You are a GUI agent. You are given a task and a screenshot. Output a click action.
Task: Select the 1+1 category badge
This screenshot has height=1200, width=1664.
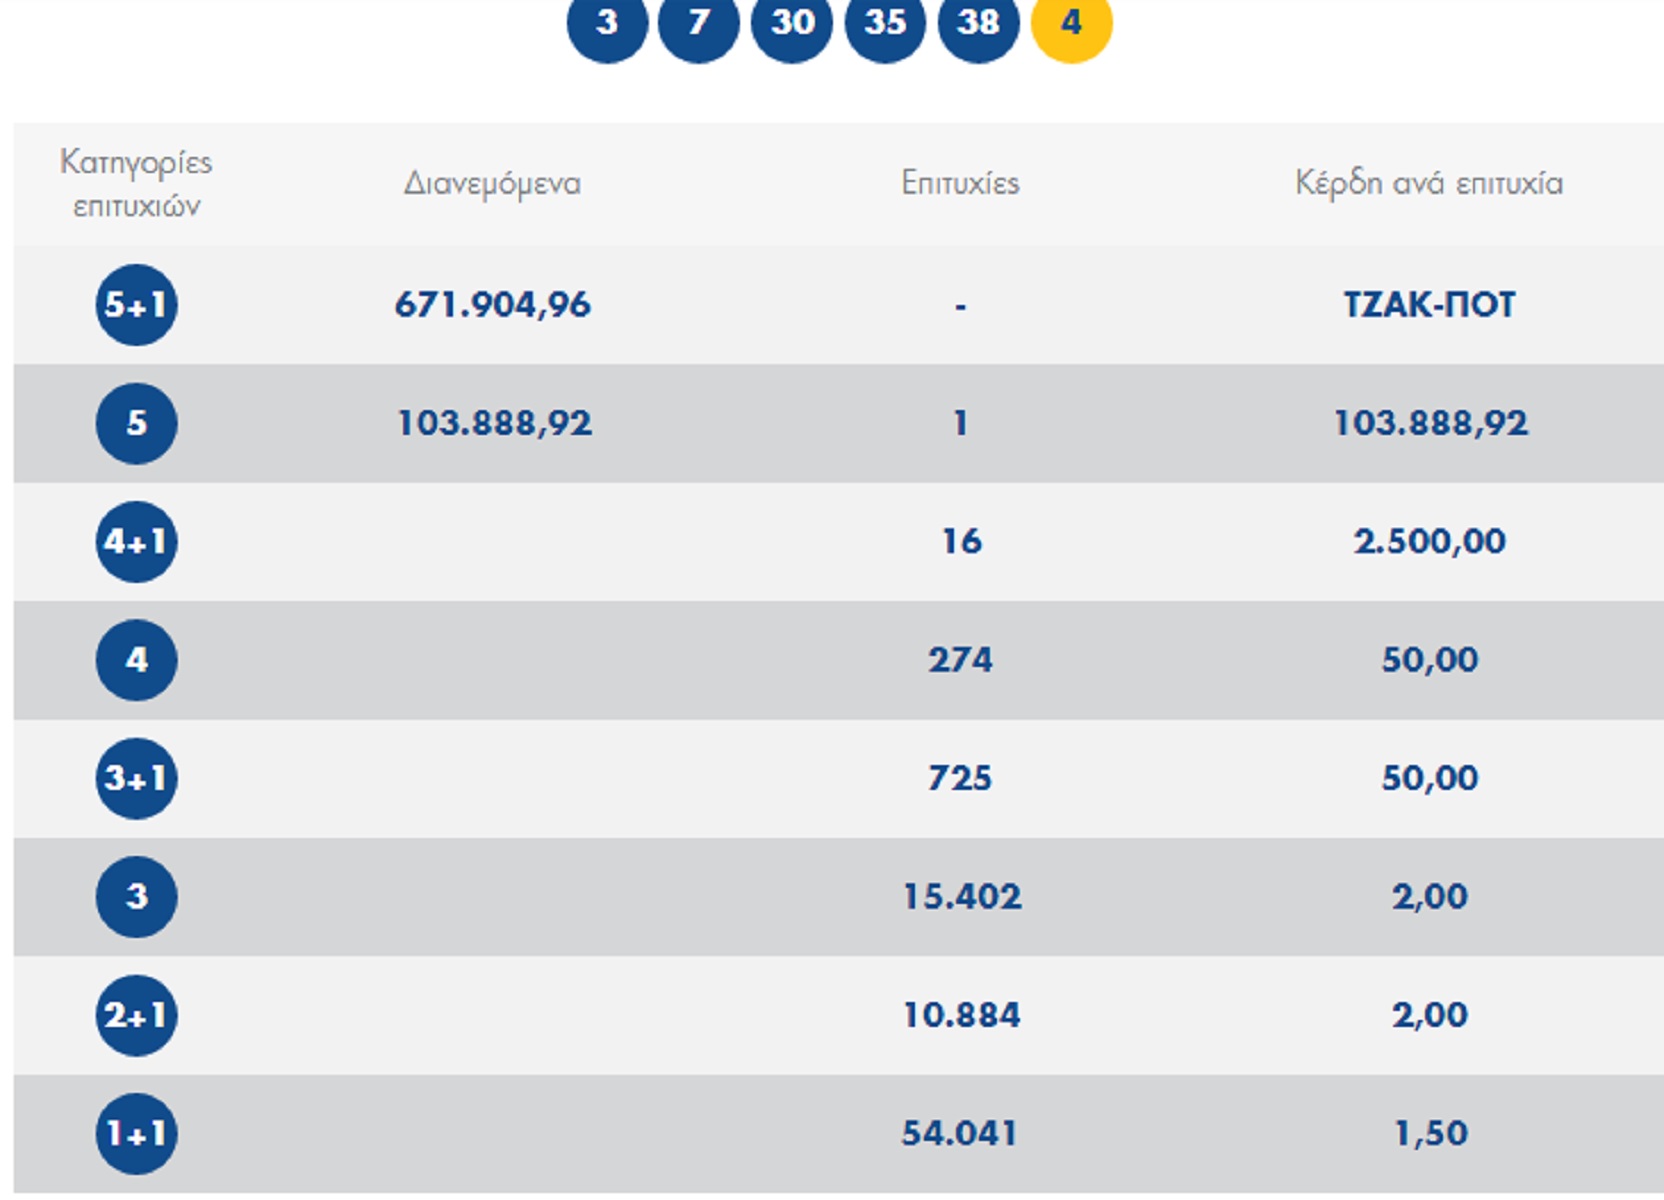click(x=137, y=1133)
